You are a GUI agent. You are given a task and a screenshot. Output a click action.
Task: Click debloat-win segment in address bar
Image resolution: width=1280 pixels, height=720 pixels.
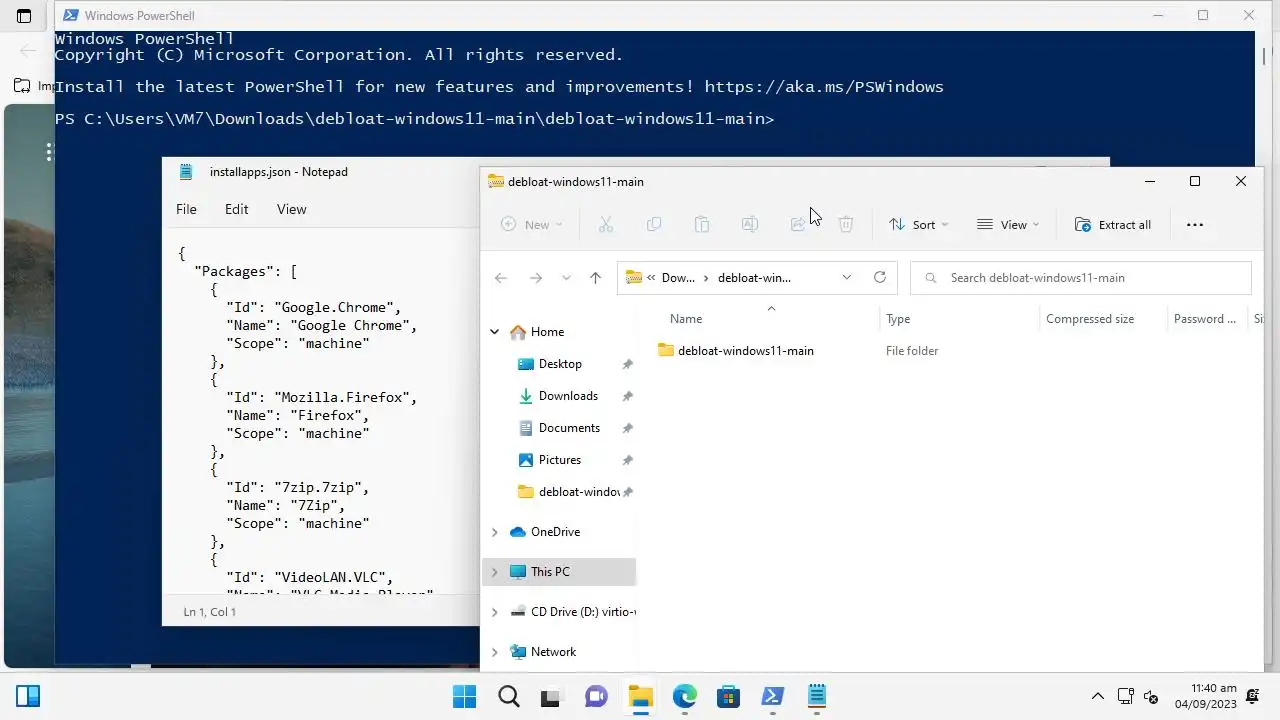coord(754,278)
